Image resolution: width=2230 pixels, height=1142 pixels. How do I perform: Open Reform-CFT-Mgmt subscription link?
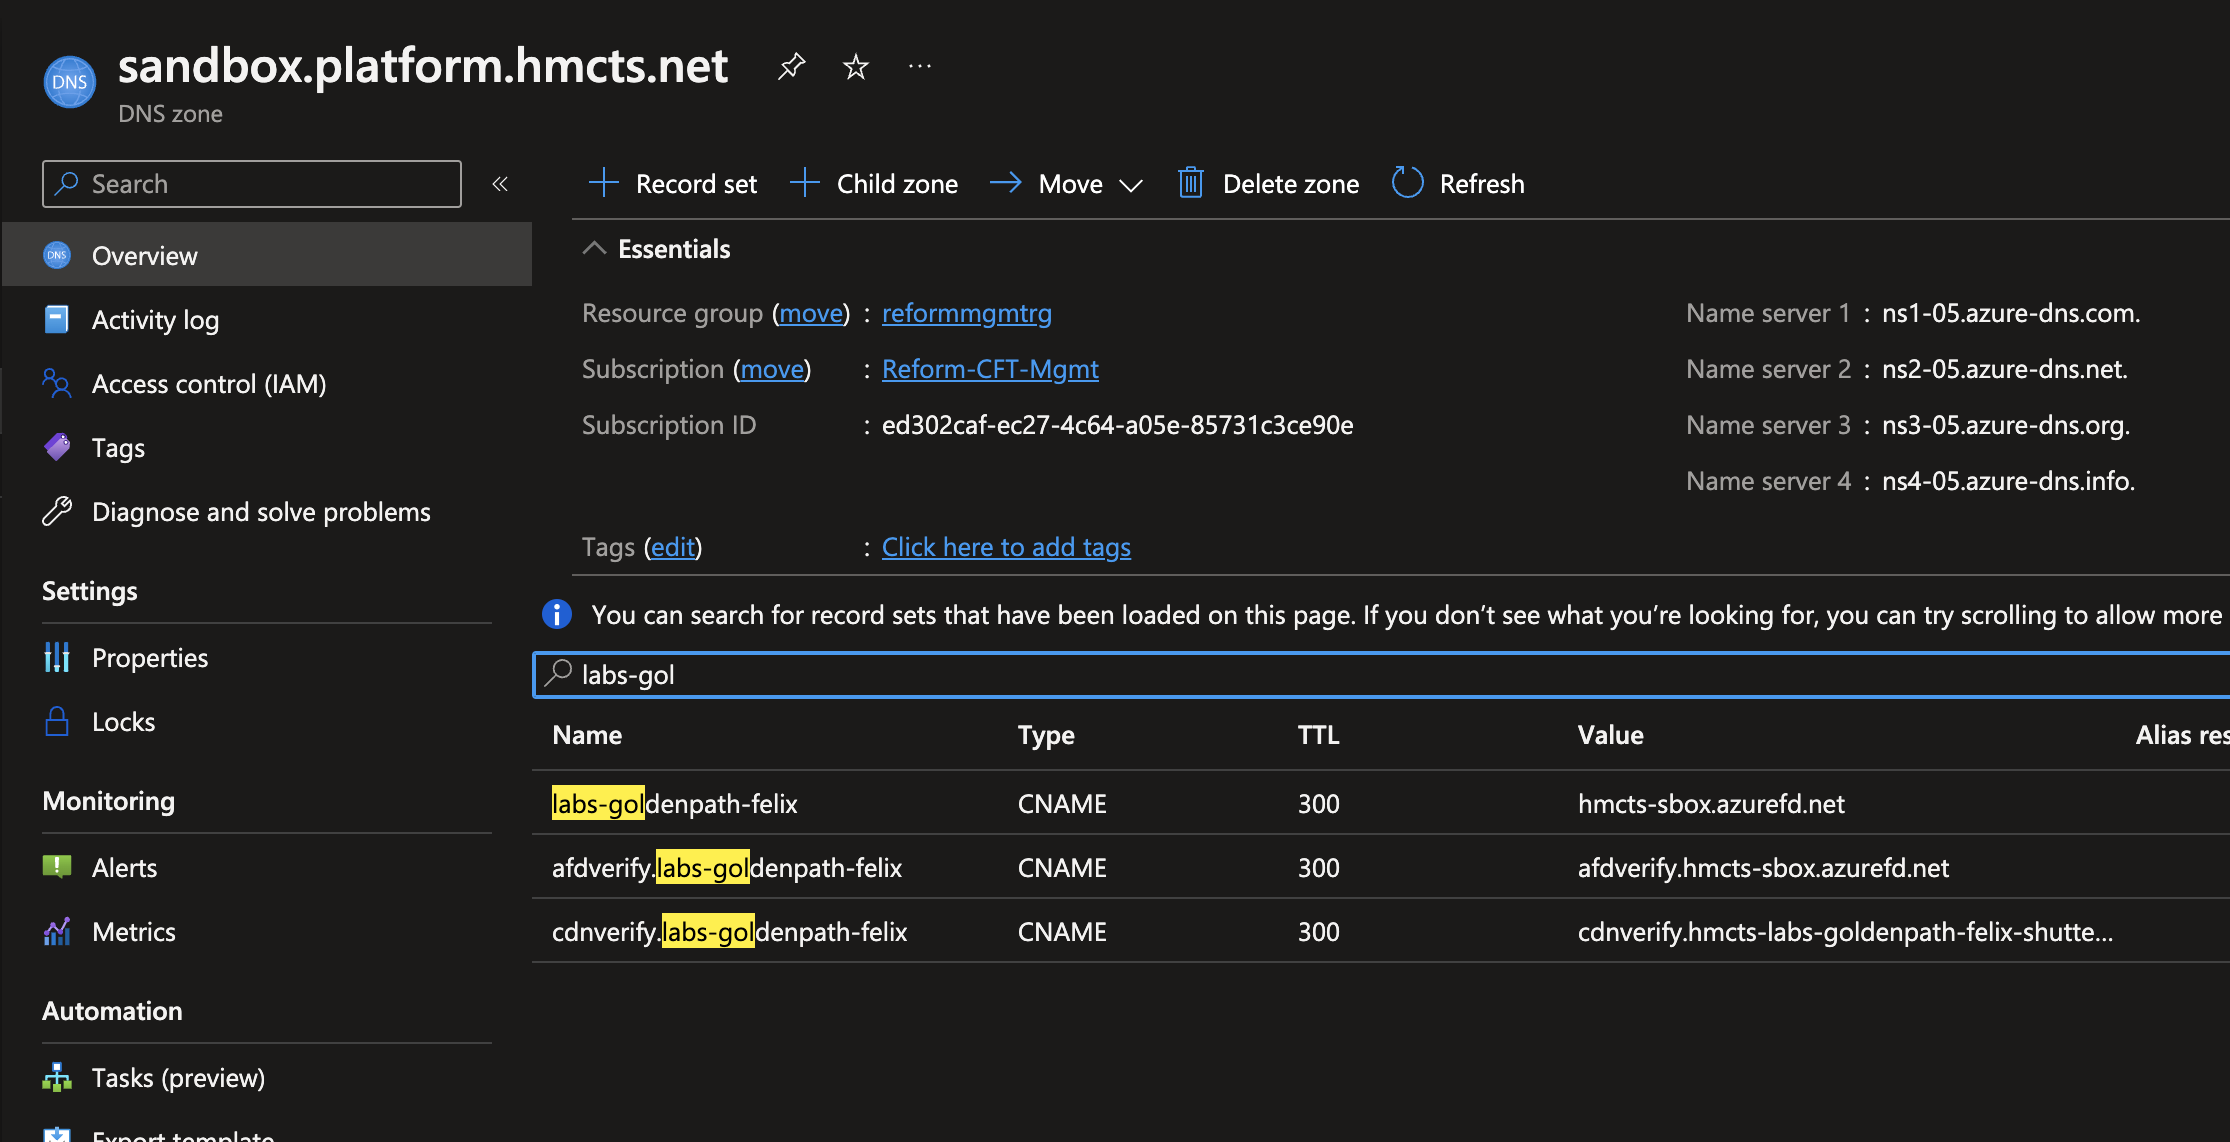(x=990, y=367)
